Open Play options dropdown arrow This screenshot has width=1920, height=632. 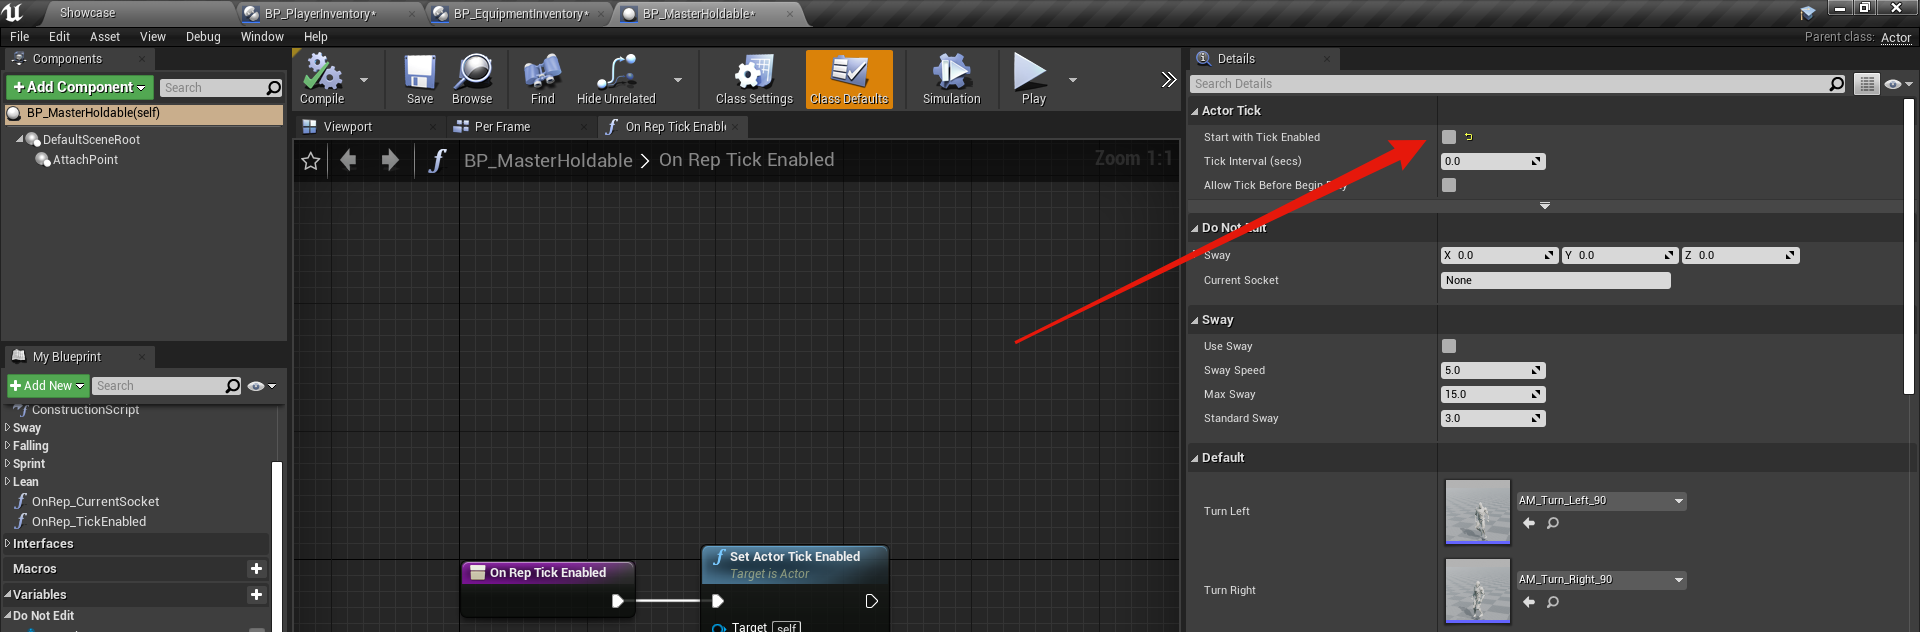pos(1073,80)
